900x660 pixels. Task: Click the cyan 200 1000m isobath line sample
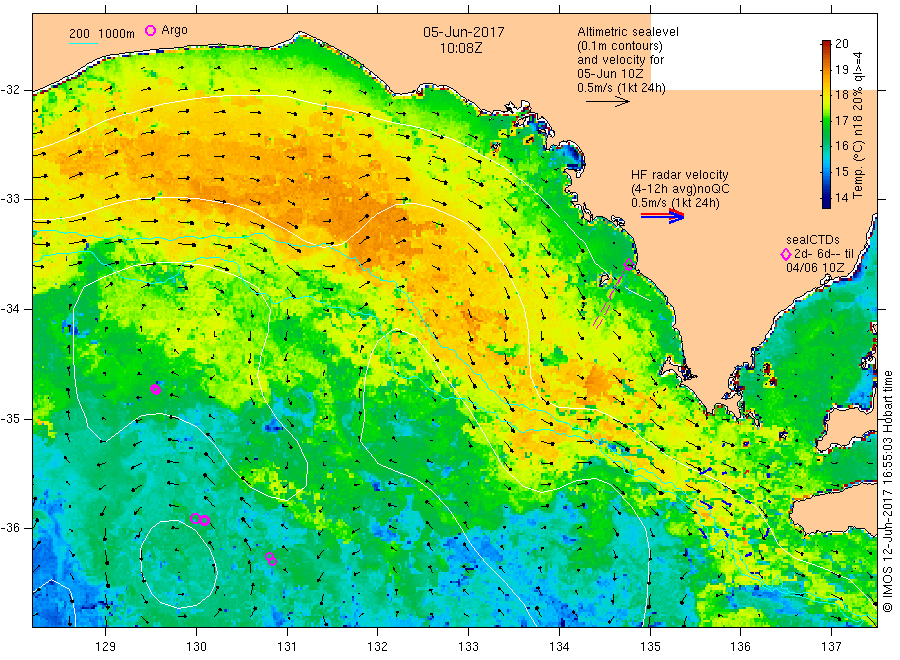83,43
